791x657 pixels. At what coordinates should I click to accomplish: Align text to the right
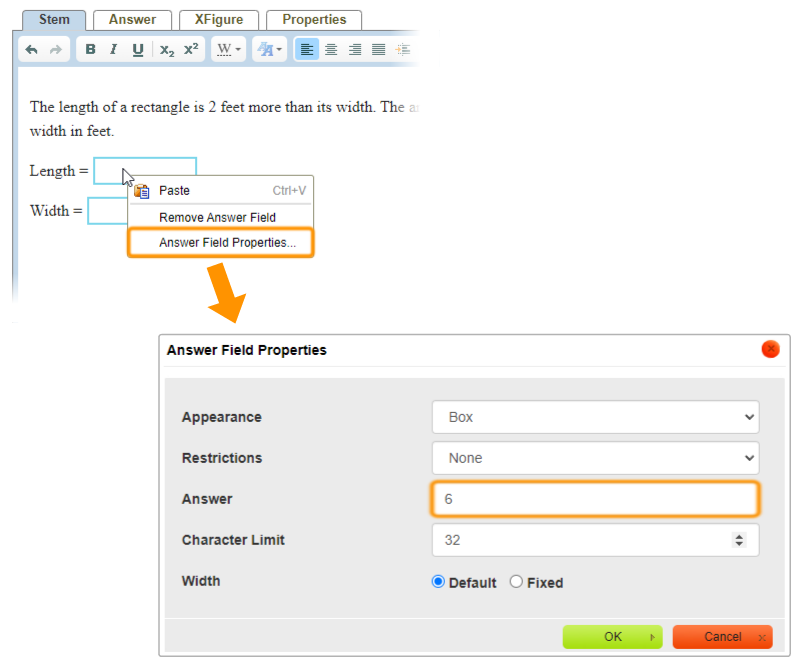(x=355, y=49)
